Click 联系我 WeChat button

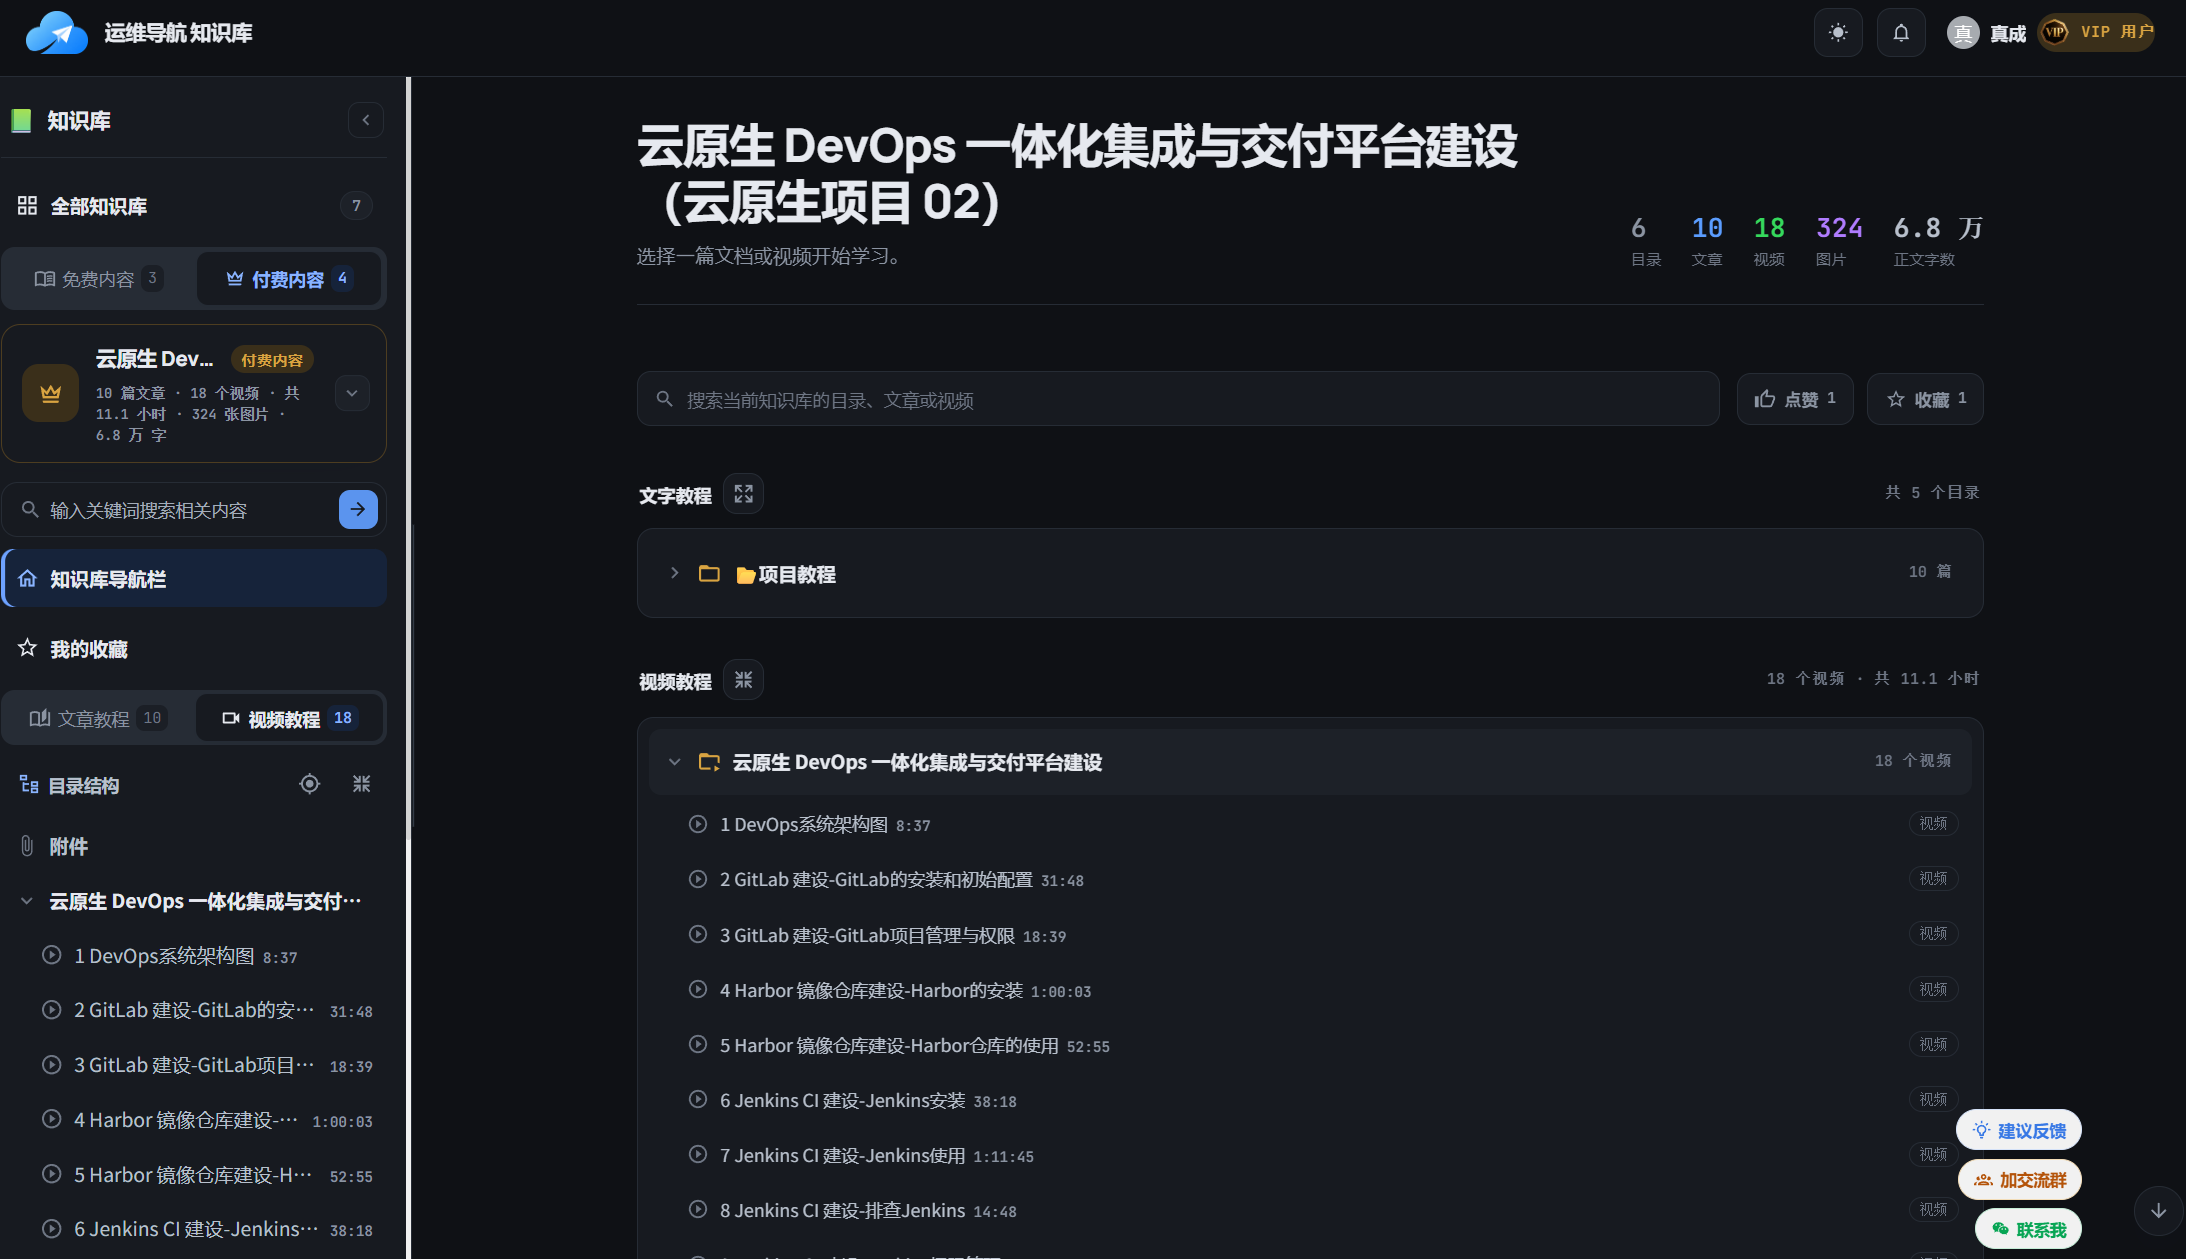coord(2028,1229)
